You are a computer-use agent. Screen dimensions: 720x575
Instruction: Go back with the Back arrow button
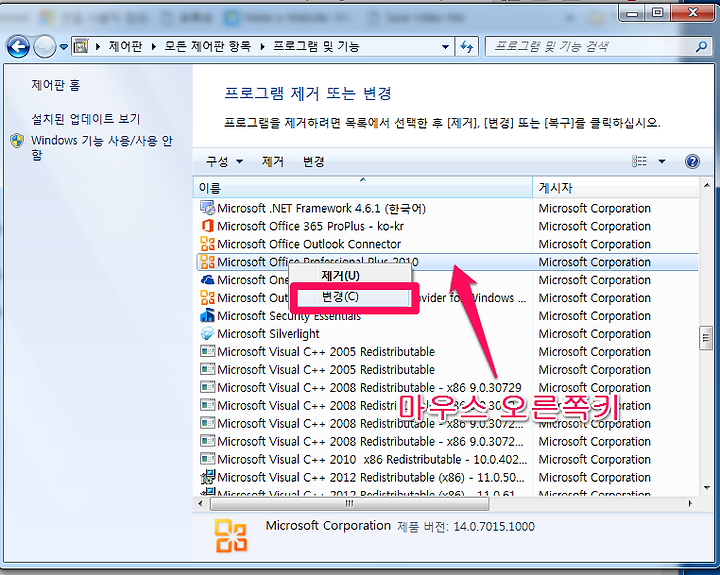pyautogui.click(x=18, y=46)
